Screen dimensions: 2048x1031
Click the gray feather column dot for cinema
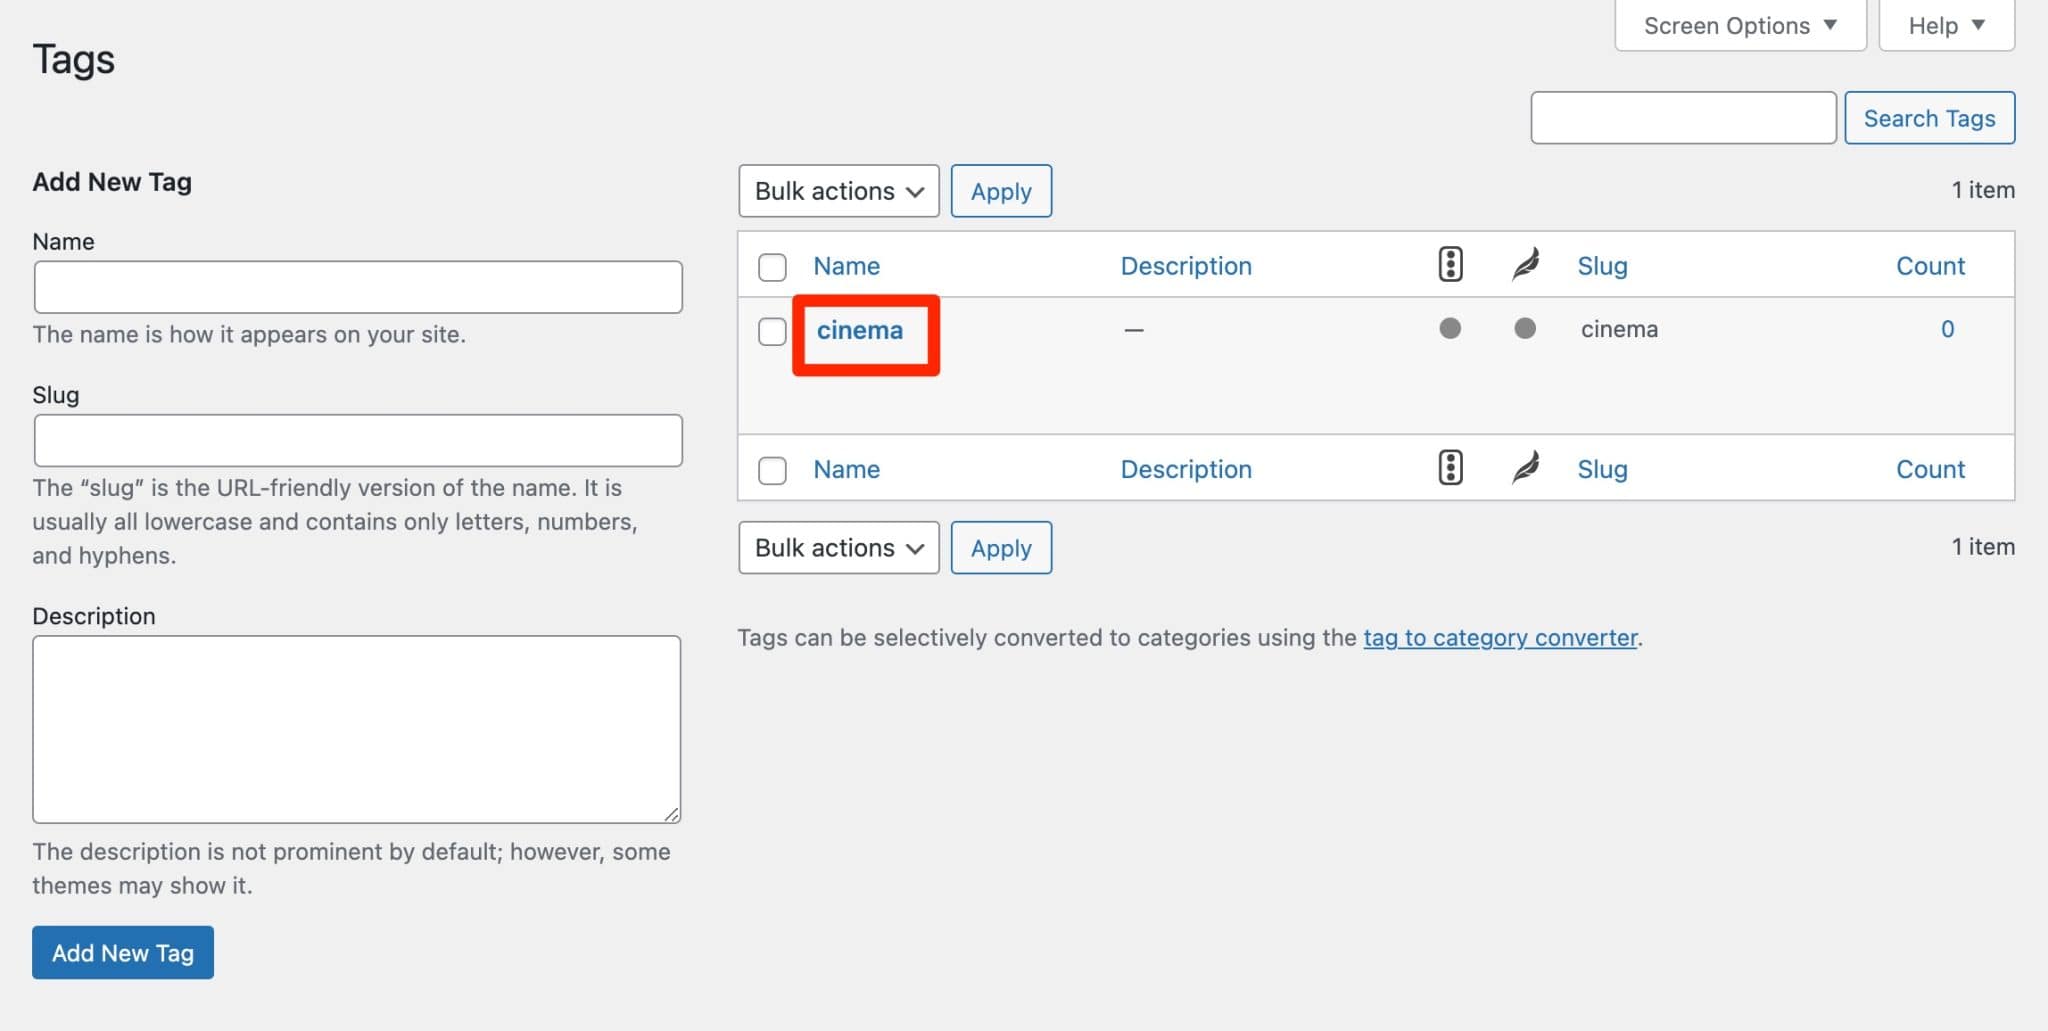[1524, 328]
